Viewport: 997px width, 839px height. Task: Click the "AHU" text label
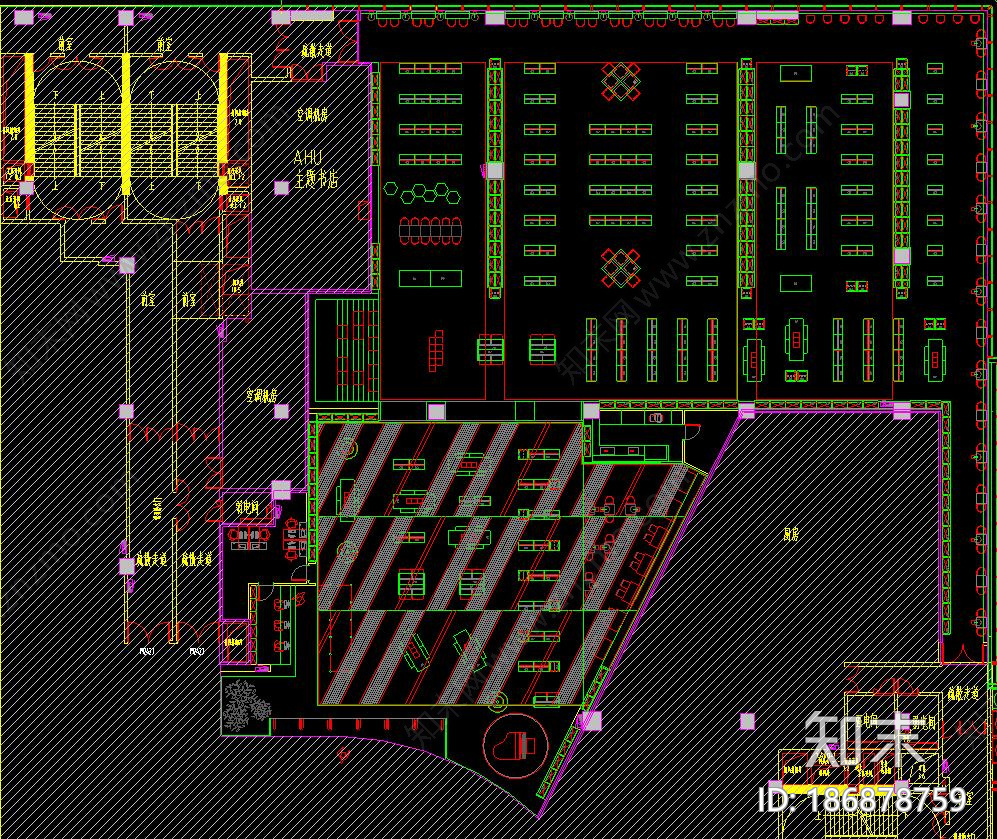point(308,157)
